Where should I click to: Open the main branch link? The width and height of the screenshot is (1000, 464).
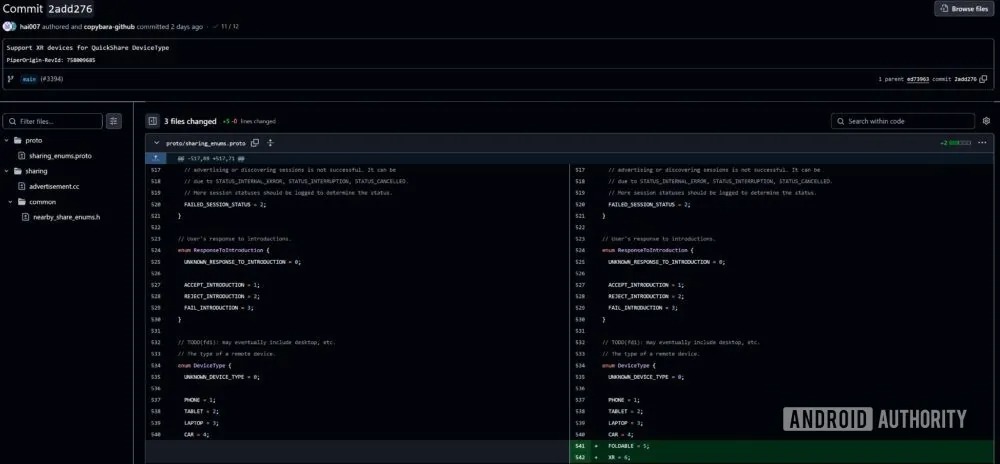coord(28,78)
